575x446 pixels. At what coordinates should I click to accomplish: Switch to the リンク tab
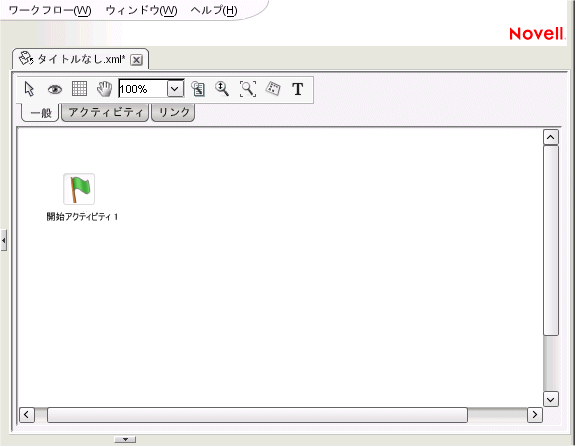(x=173, y=112)
